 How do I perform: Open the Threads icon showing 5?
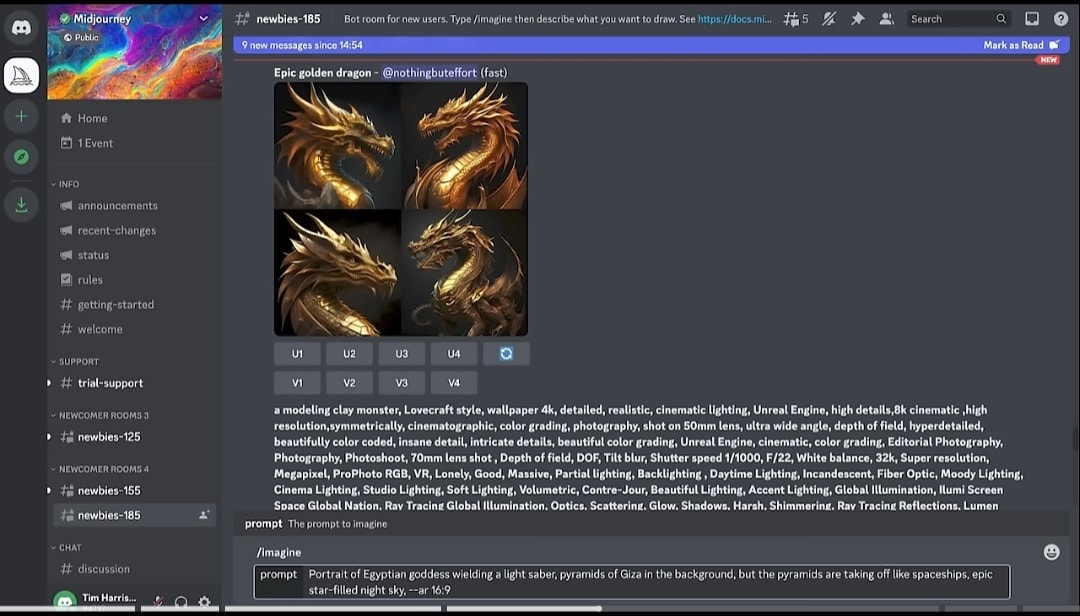click(796, 19)
